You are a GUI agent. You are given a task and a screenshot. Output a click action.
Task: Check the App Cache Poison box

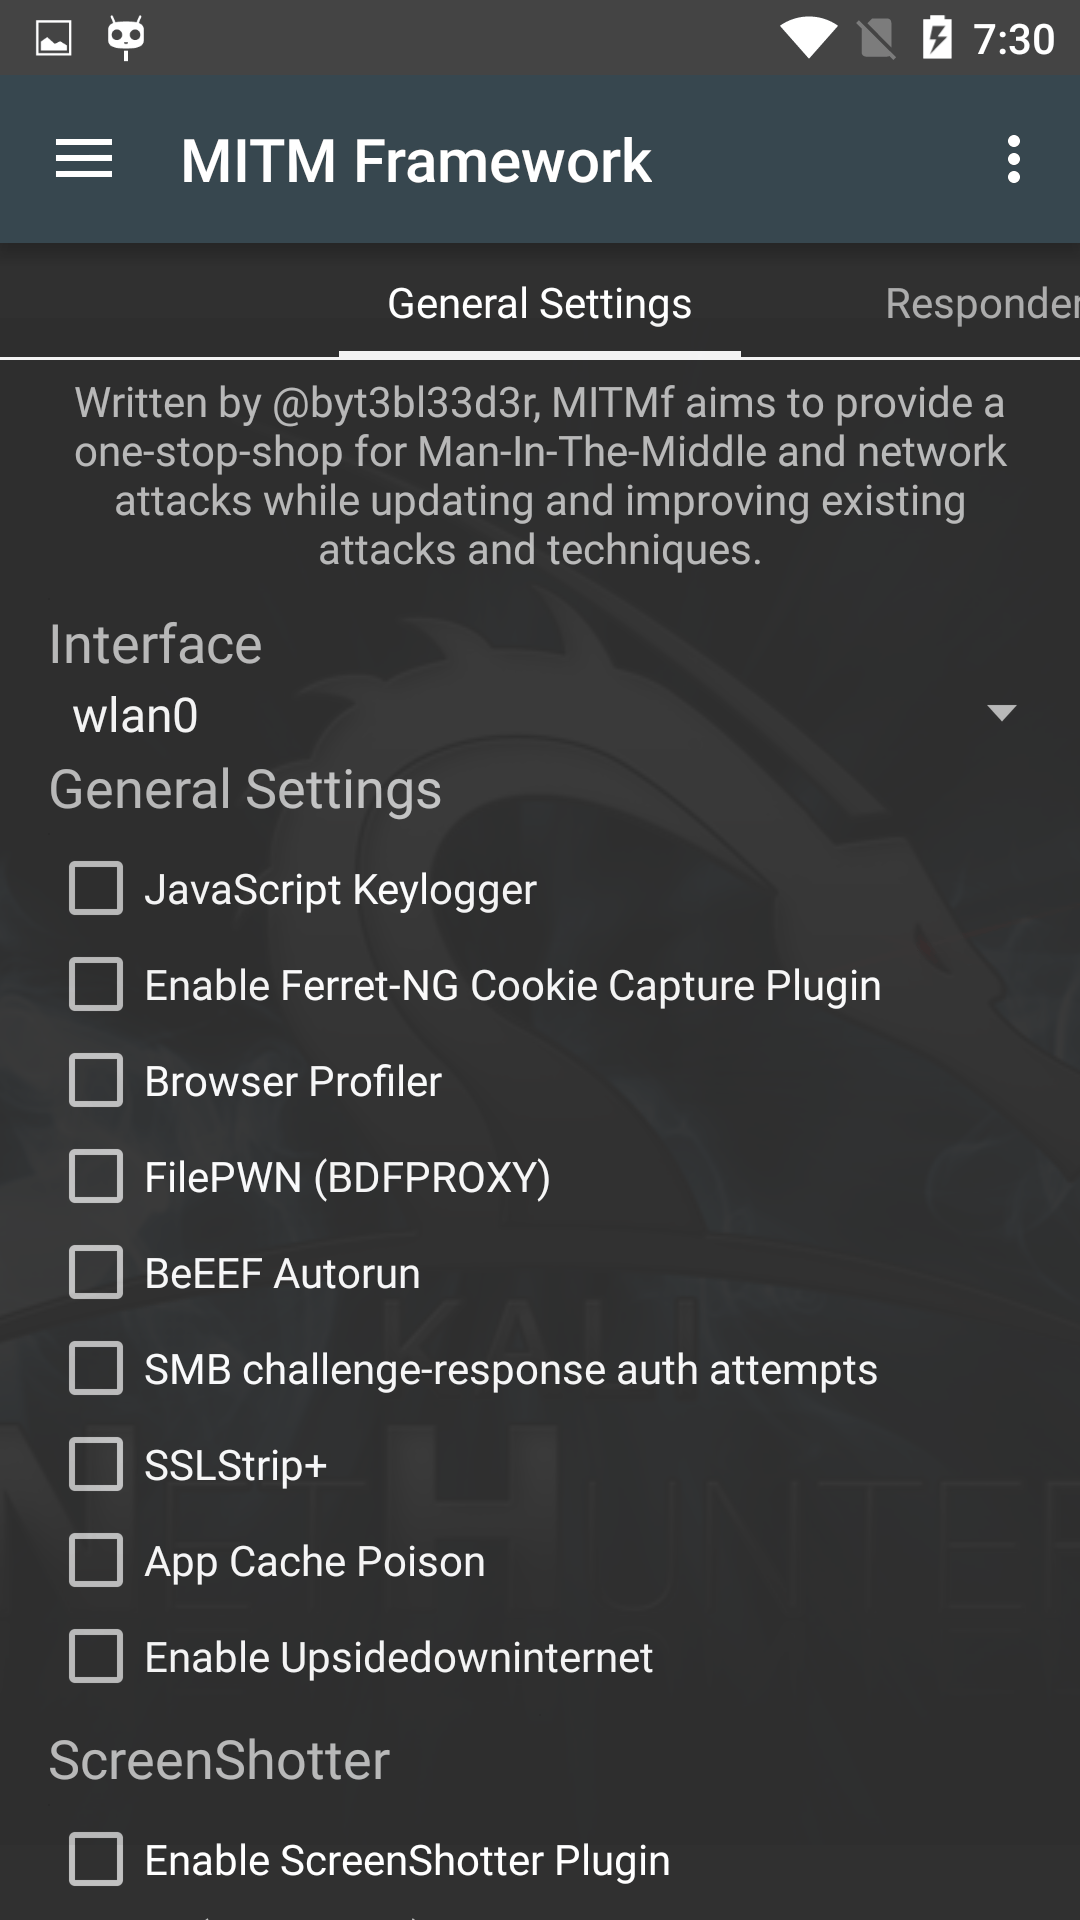(96, 1561)
